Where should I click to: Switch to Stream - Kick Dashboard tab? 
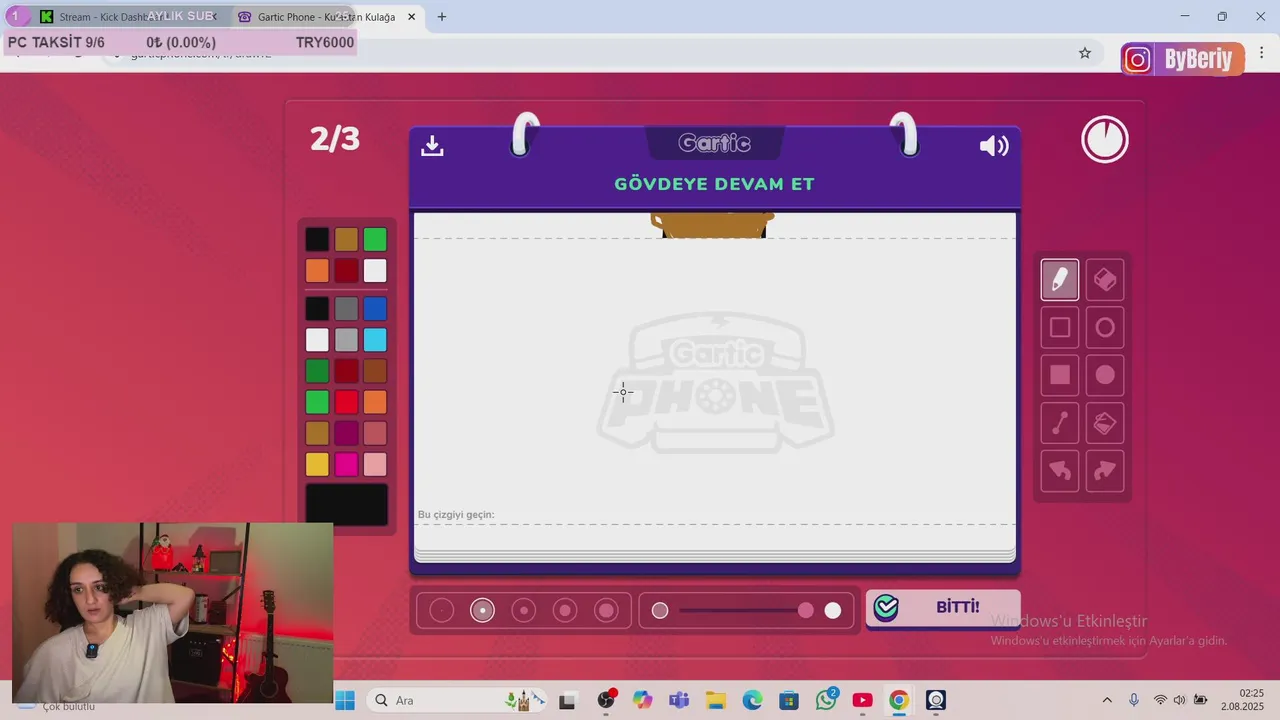(128, 17)
